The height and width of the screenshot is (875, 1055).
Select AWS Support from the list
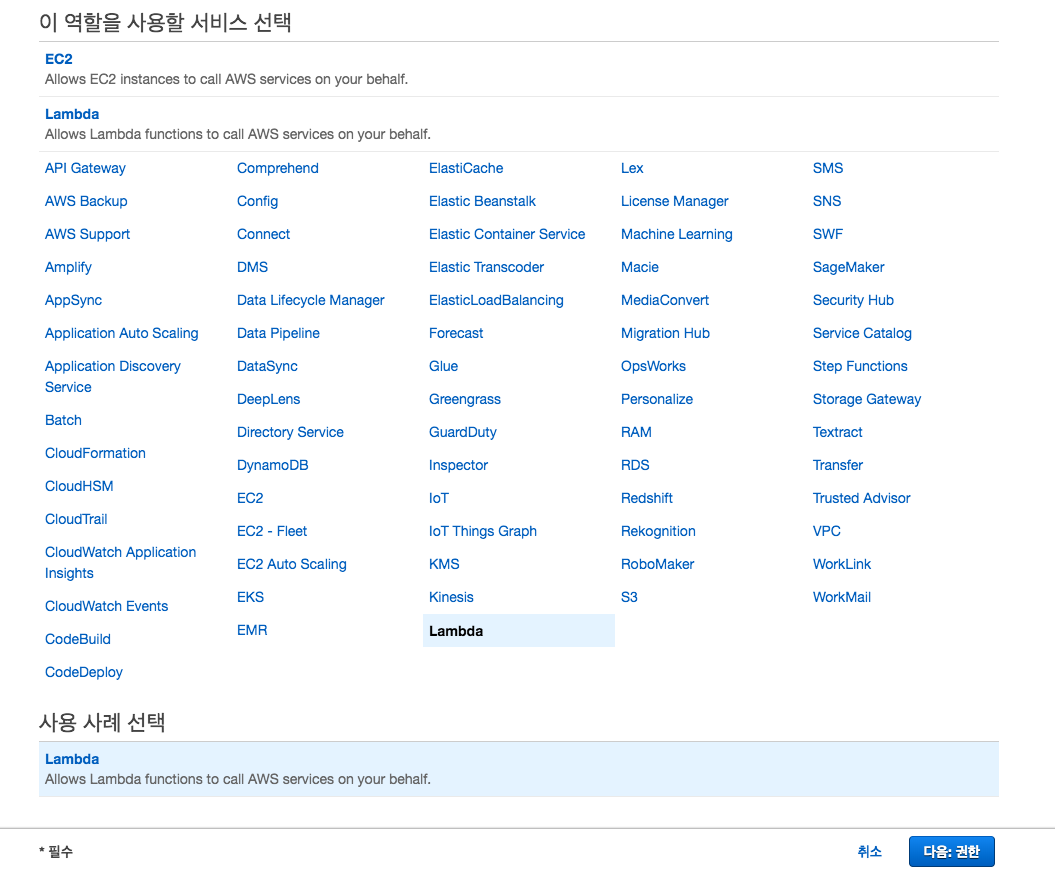(87, 234)
